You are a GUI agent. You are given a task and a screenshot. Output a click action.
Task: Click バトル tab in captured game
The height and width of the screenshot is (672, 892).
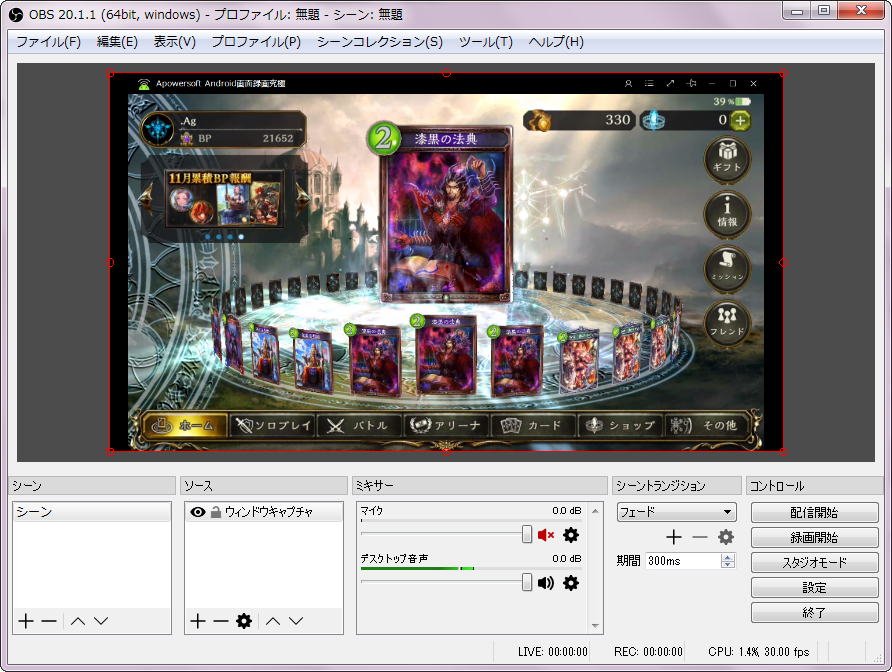[x=360, y=425]
